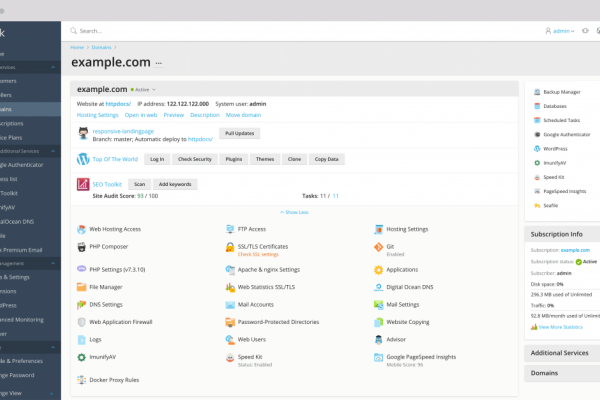Open the SSL/TLS Certificates padlock icon
The width and height of the screenshot is (600, 400).
[229, 246]
